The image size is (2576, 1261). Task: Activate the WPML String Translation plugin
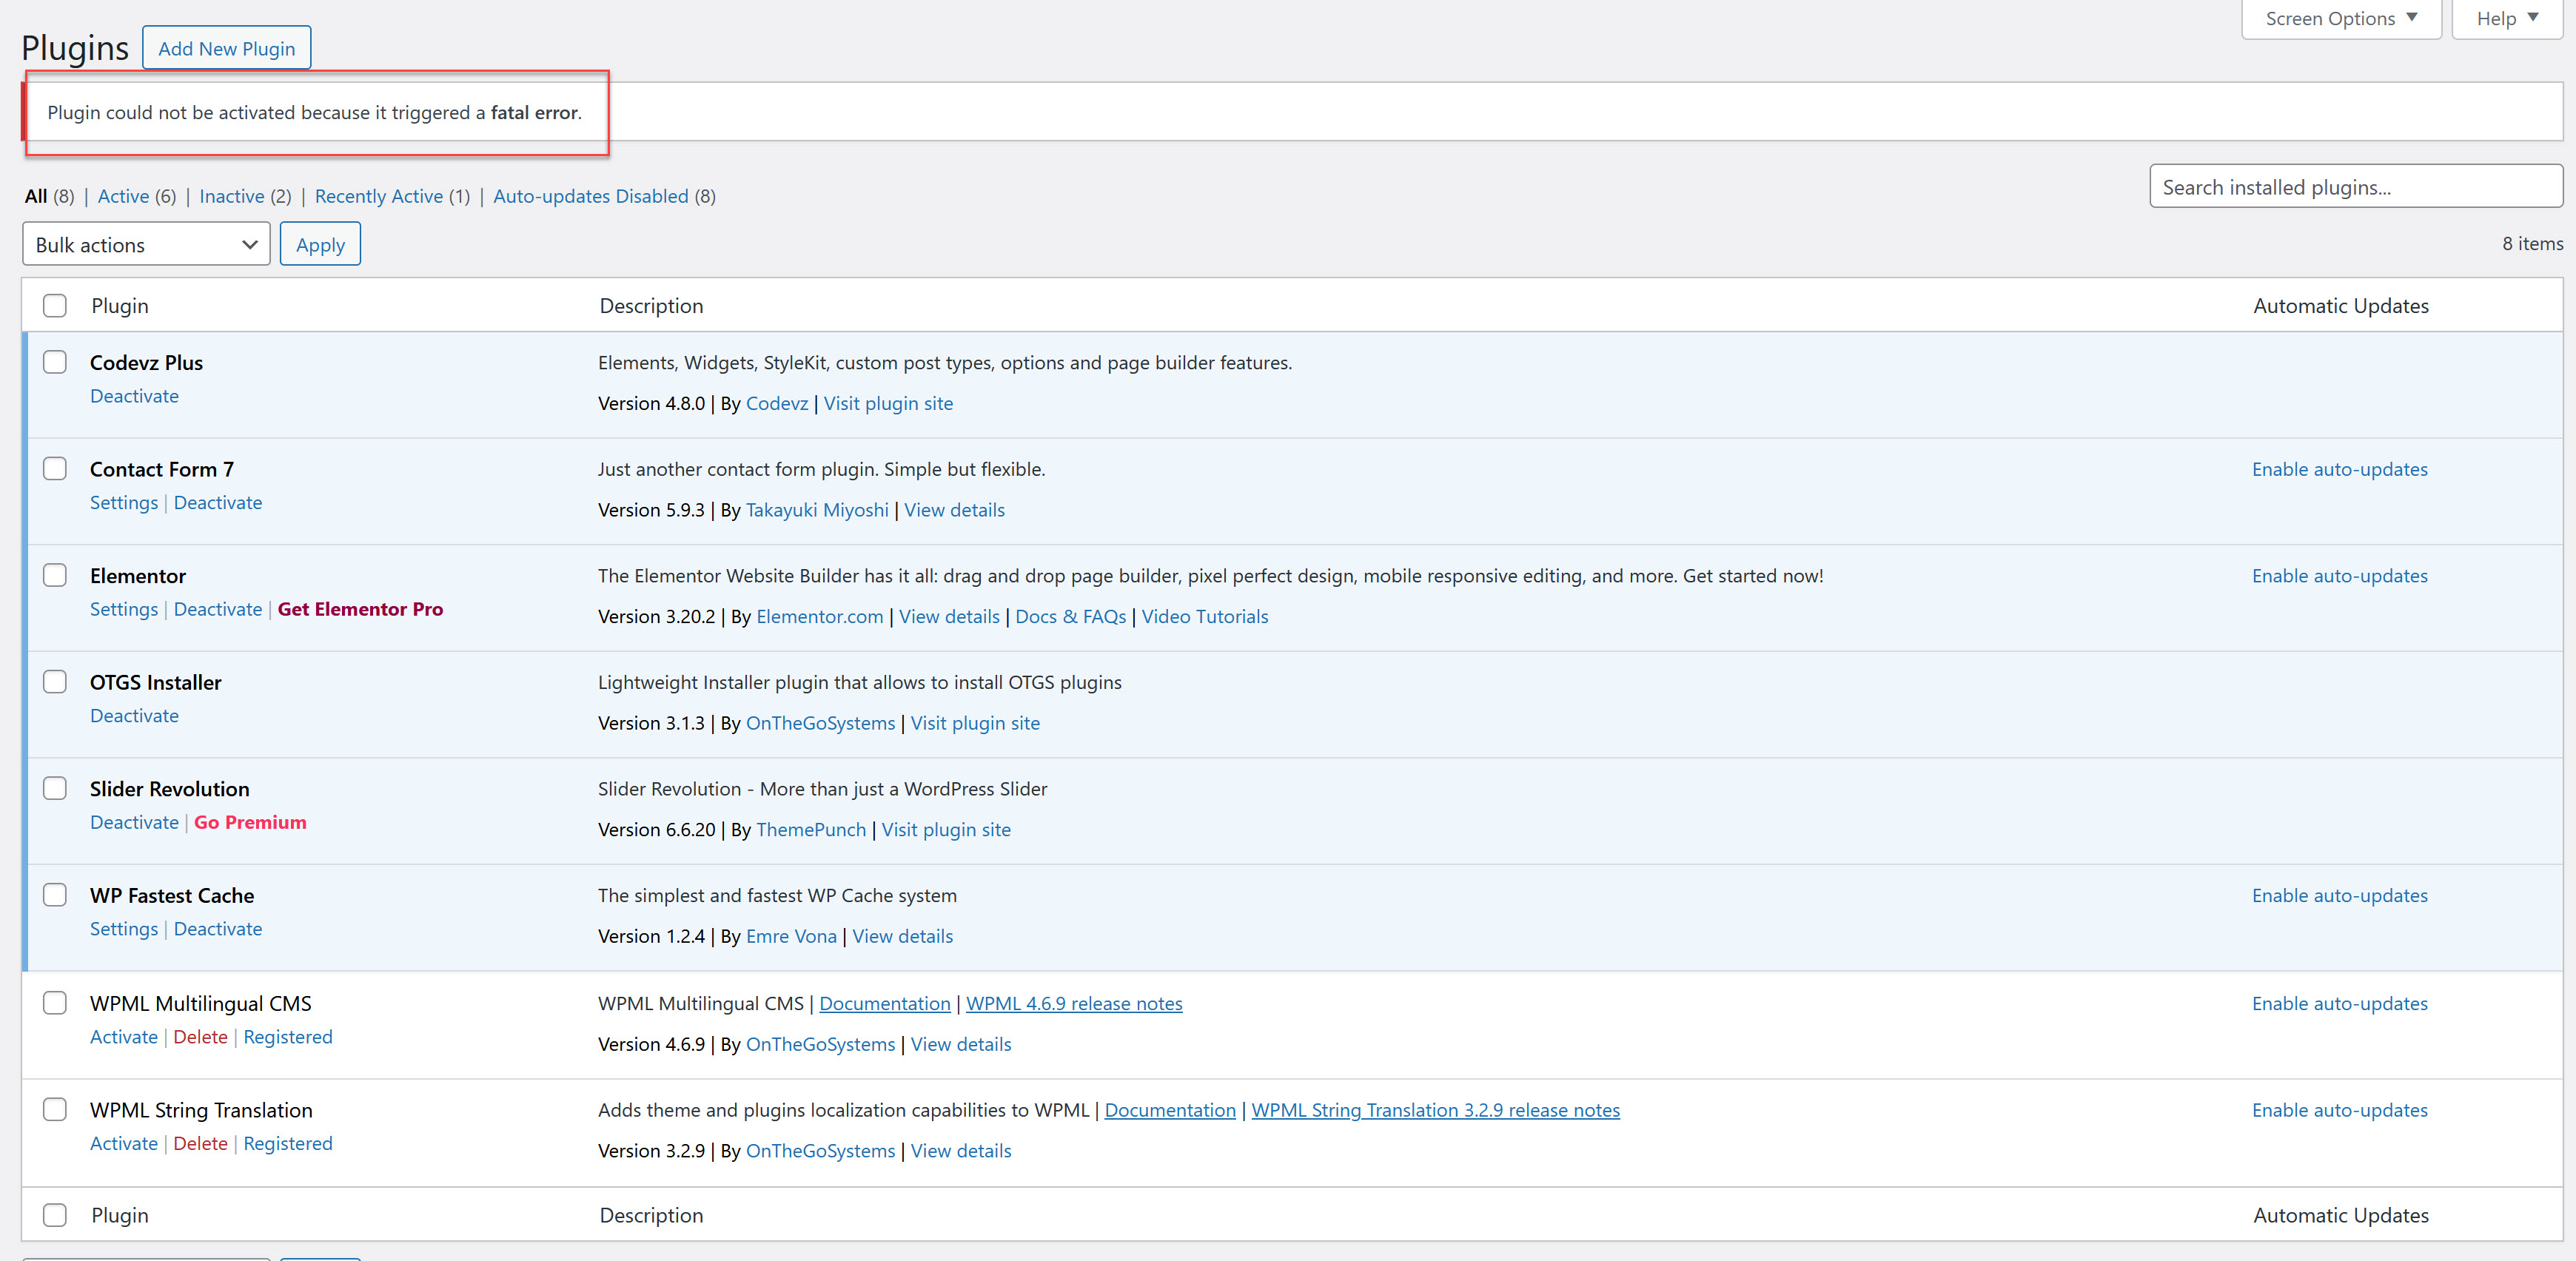click(x=124, y=1143)
